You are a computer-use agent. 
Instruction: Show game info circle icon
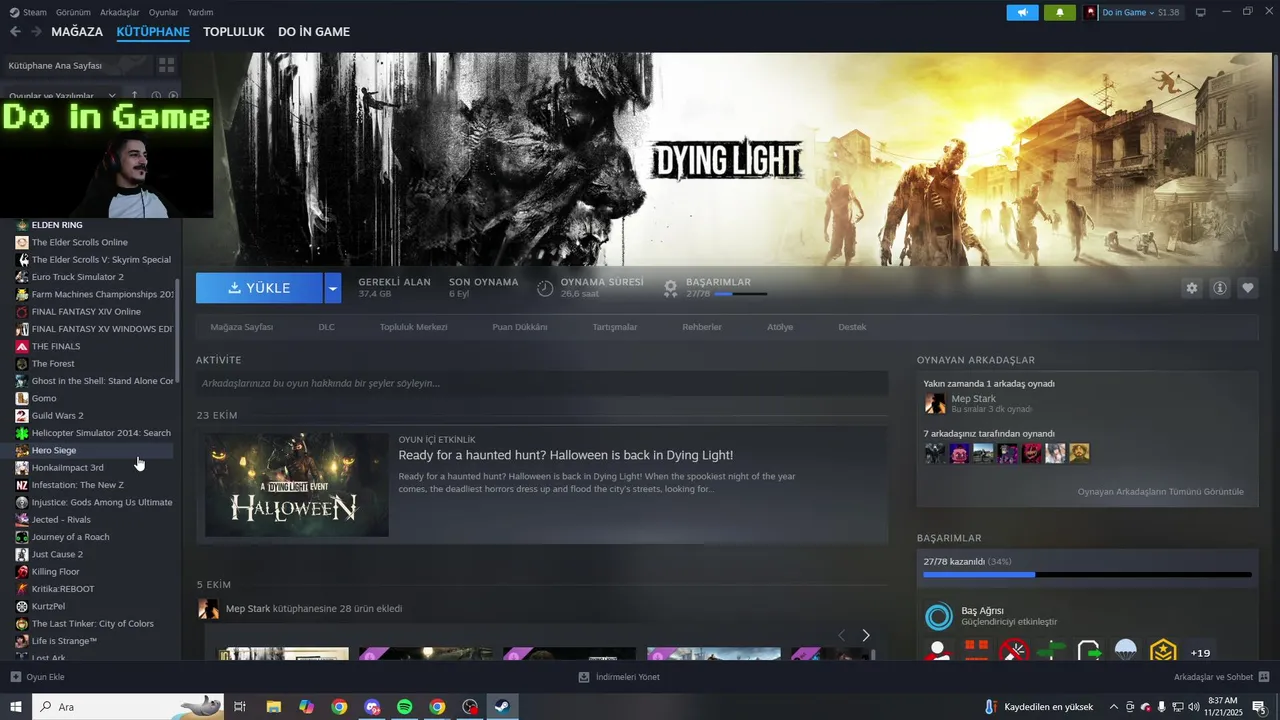click(1220, 288)
